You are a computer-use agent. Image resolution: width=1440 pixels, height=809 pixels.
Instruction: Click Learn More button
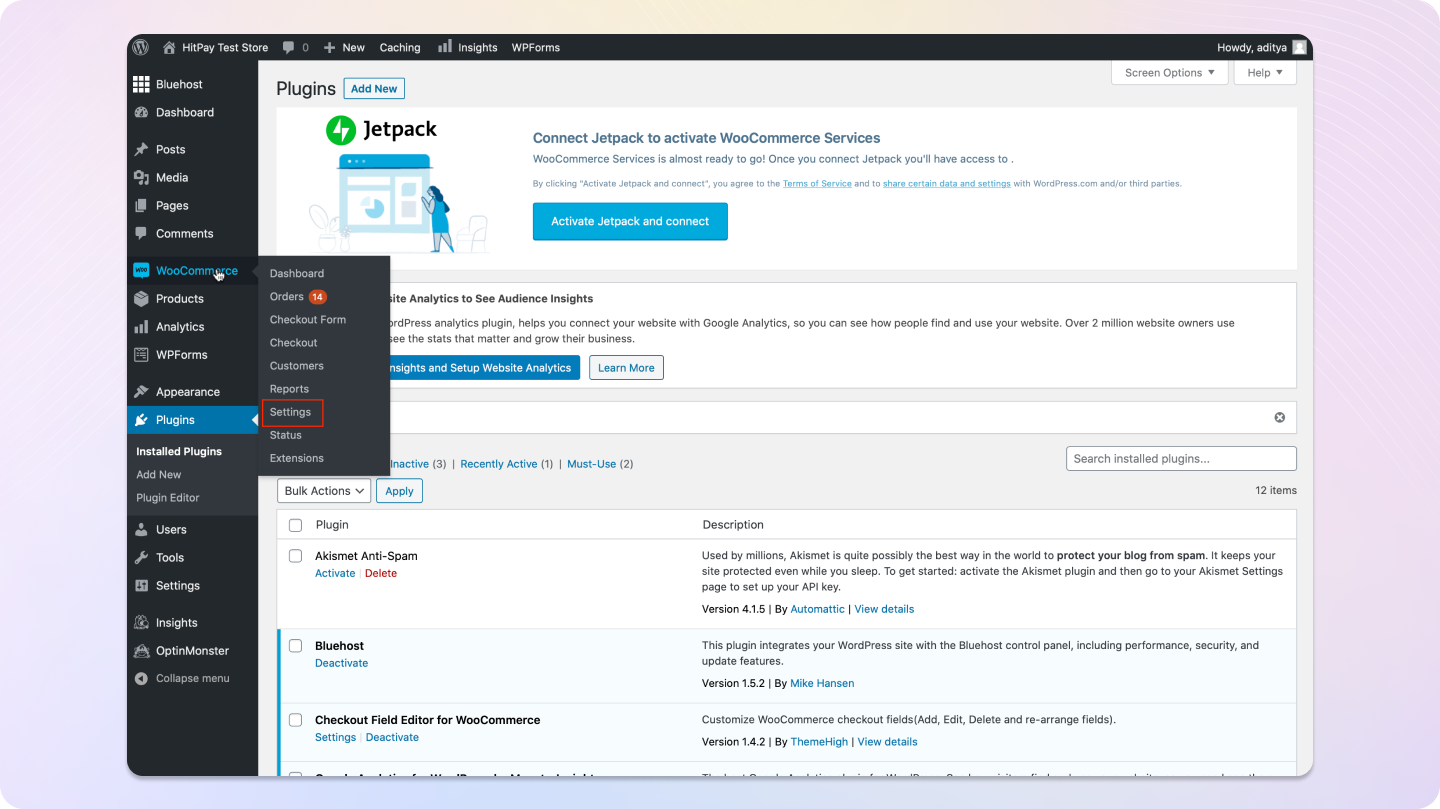[626, 367]
